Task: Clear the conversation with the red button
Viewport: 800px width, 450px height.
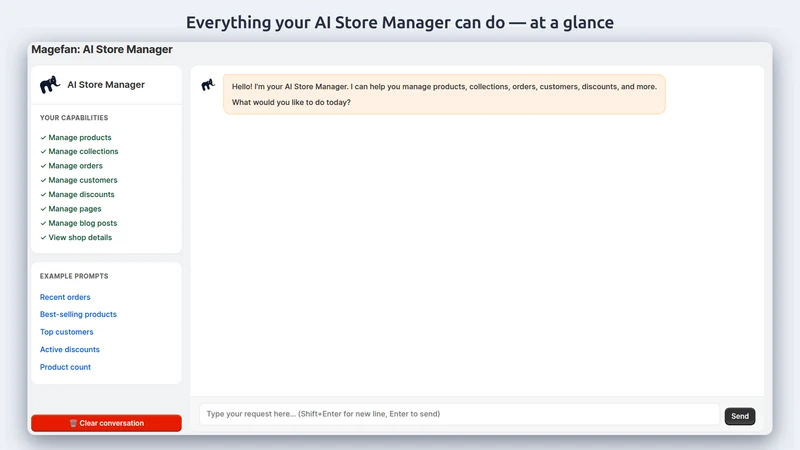Action: 106,423
